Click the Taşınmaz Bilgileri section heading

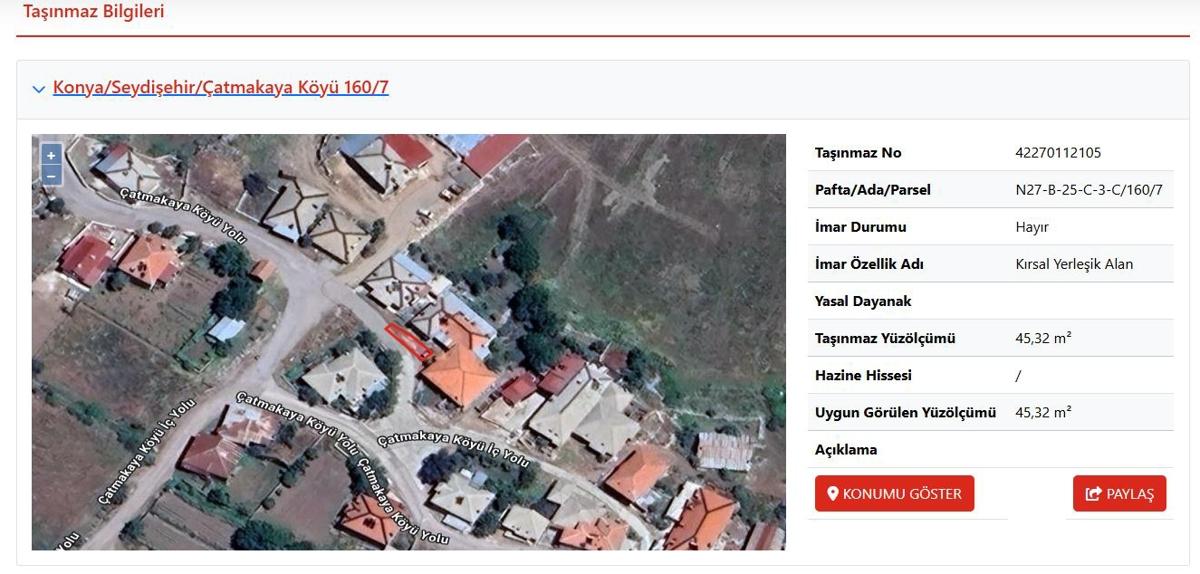[94, 13]
